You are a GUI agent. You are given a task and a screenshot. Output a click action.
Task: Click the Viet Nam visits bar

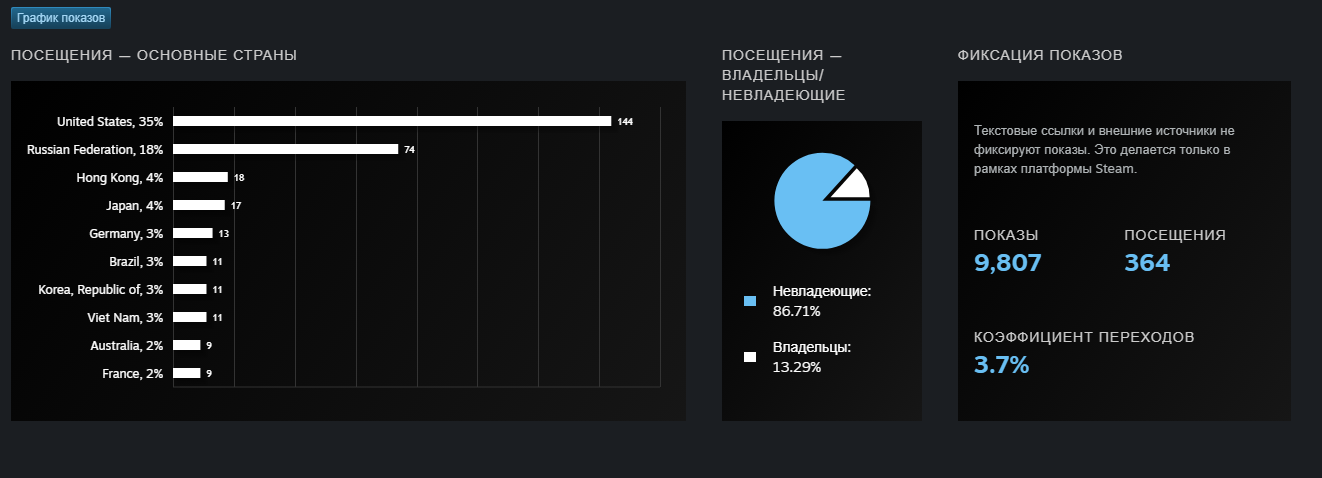[x=190, y=317]
